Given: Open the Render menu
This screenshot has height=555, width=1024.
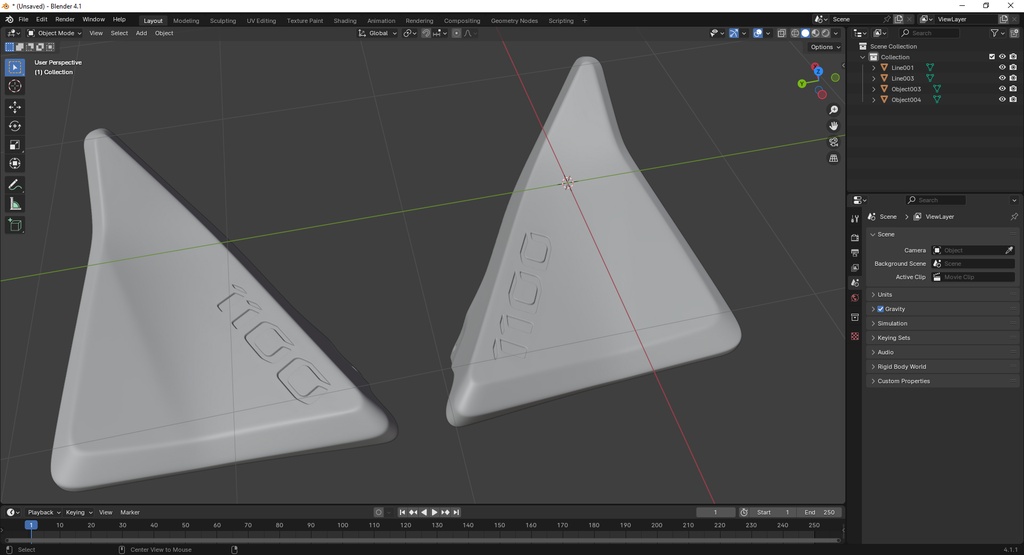Looking at the screenshot, I should pos(65,20).
